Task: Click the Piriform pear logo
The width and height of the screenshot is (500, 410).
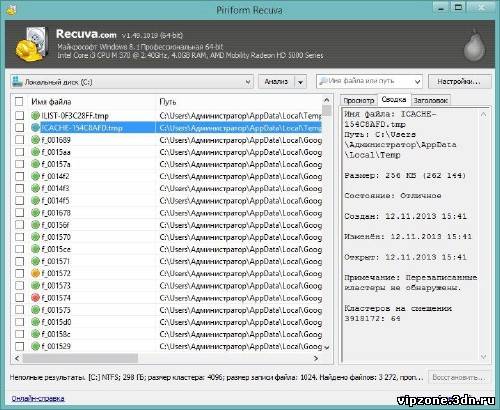Action: tap(474, 45)
